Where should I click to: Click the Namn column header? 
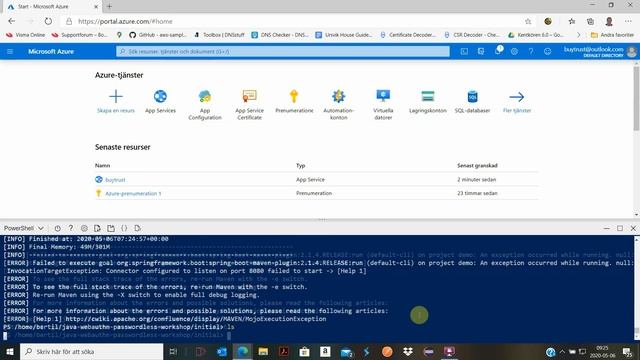(x=102, y=165)
